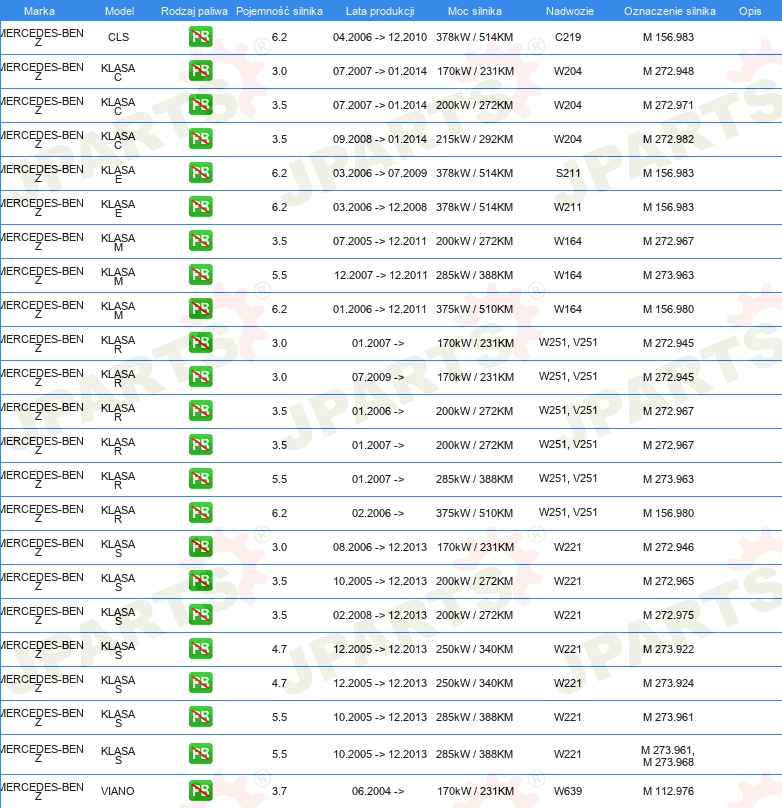Click the Model column header
The width and height of the screenshot is (782, 808).
point(120,11)
